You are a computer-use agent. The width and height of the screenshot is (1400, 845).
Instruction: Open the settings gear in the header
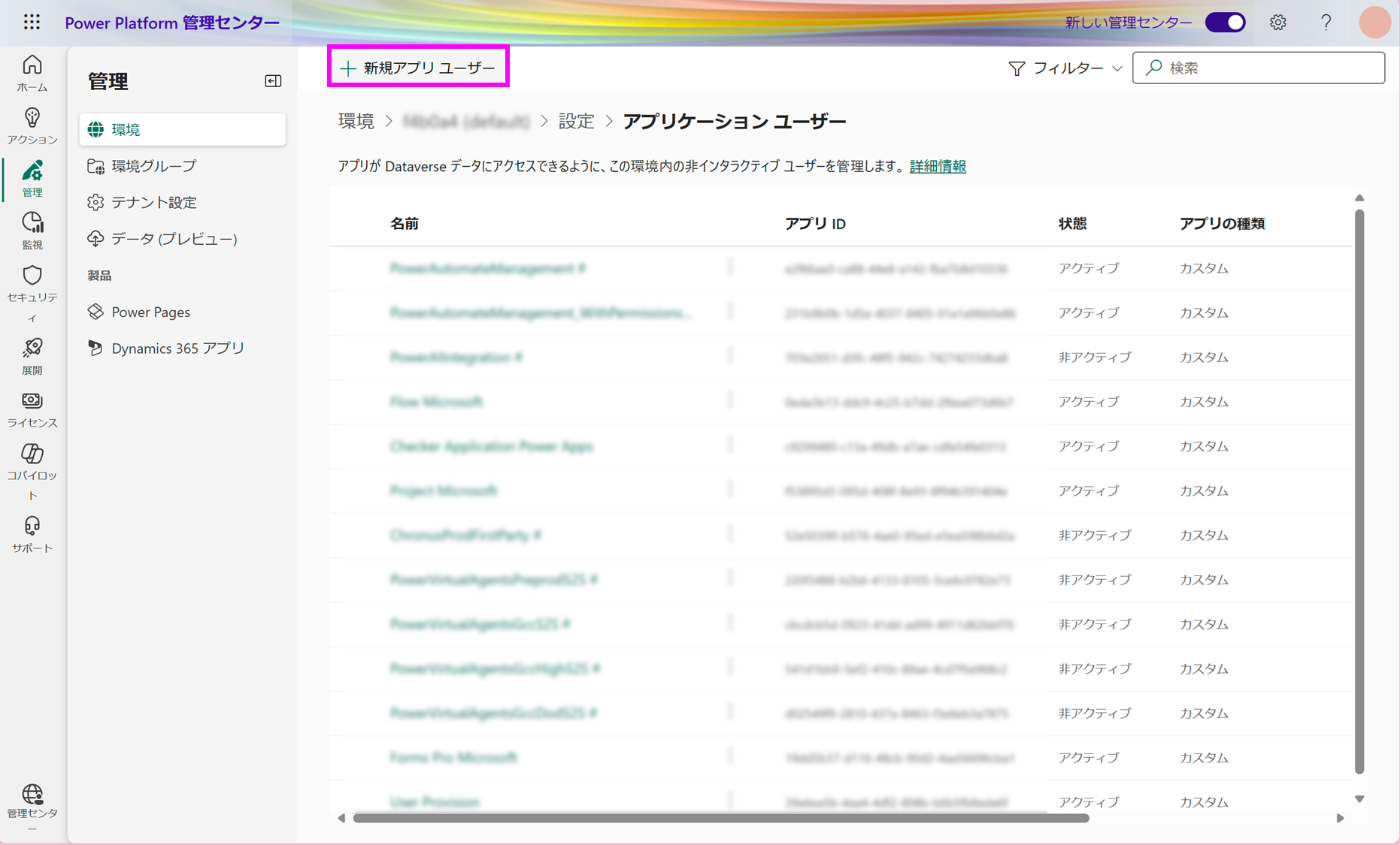[x=1278, y=22]
